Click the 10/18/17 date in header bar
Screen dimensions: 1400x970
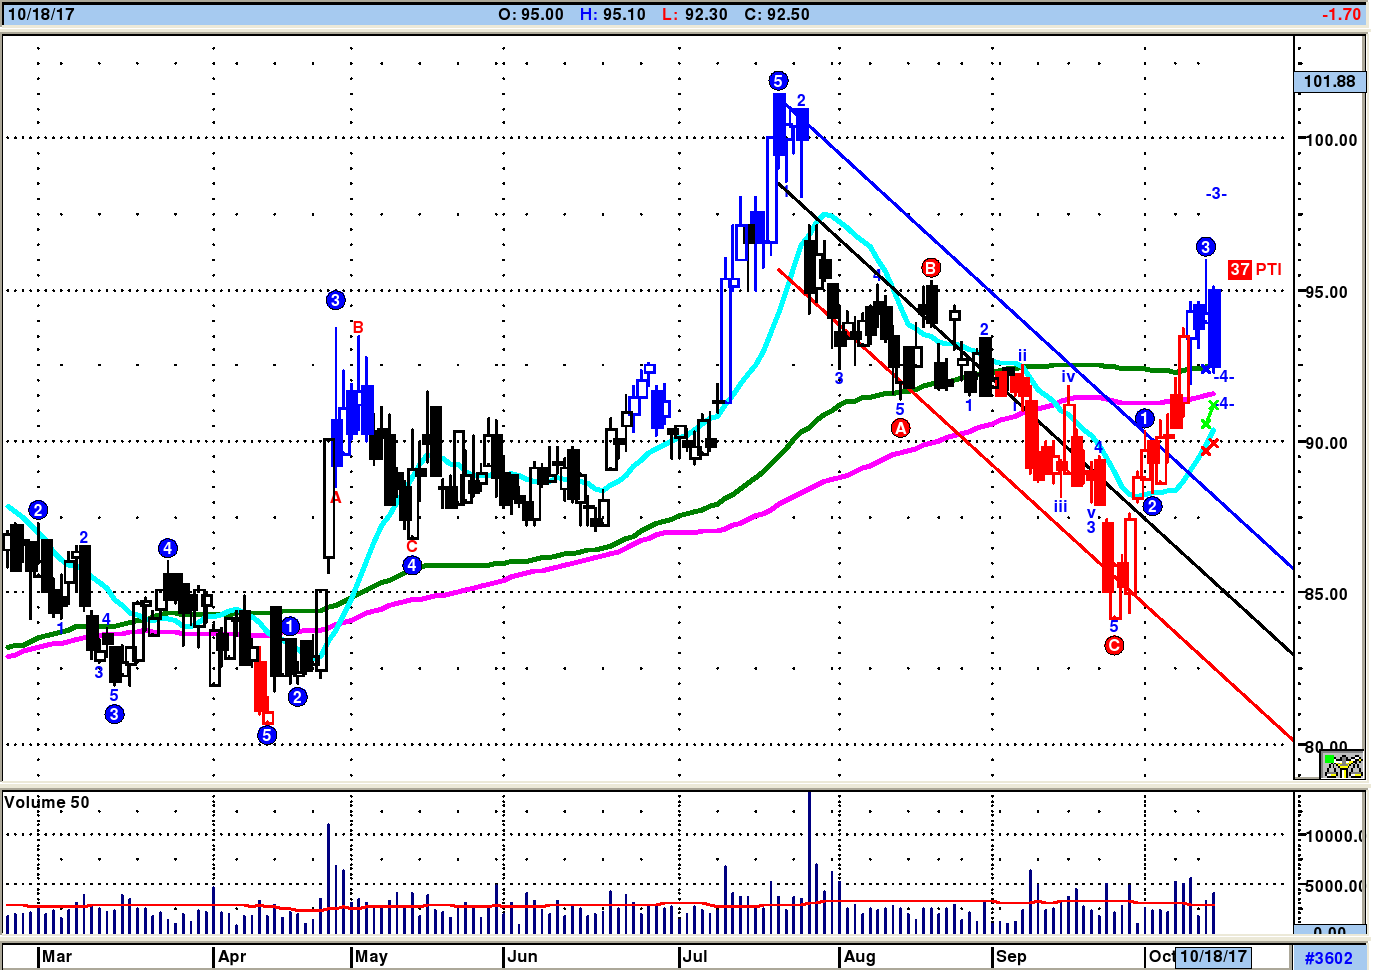point(41,14)
